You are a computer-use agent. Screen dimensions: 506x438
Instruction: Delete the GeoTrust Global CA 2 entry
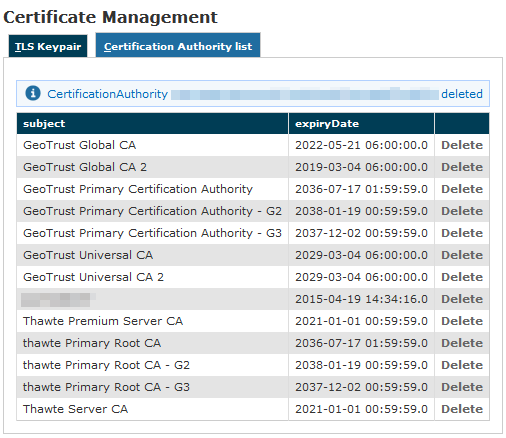click(462, 167)
